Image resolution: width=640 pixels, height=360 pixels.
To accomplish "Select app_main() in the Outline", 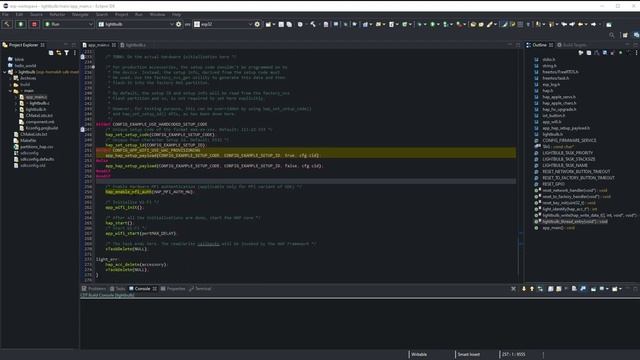I will click(558, 228).
